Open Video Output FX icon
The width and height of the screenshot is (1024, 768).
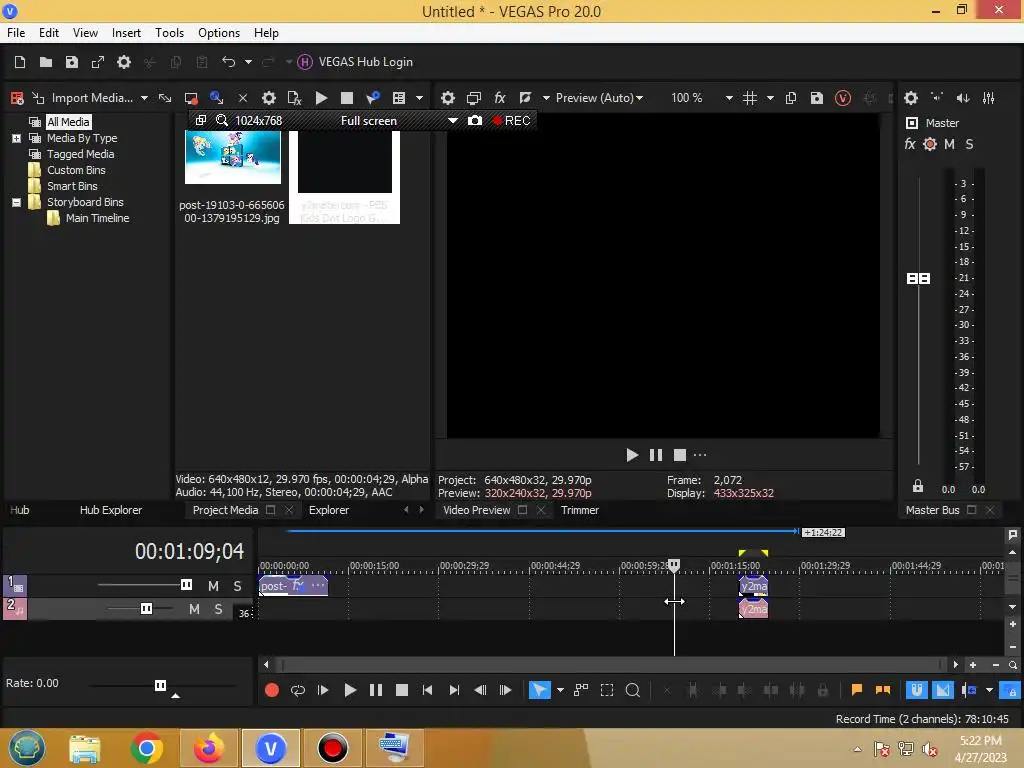[x=500, y=98]
